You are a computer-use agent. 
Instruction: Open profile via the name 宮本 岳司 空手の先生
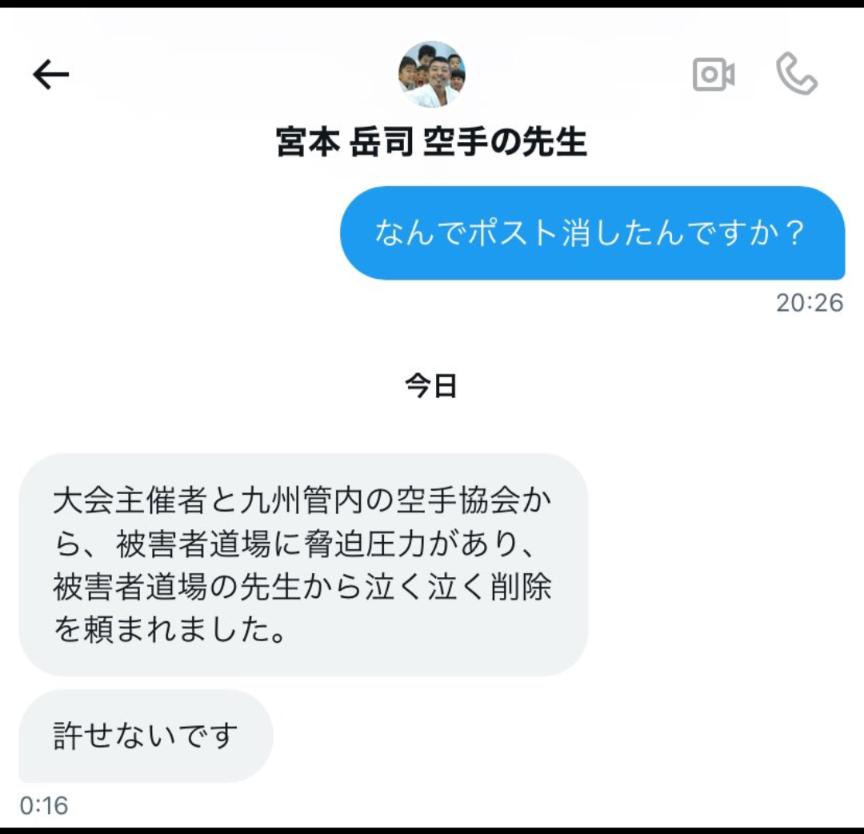(431, 142)
